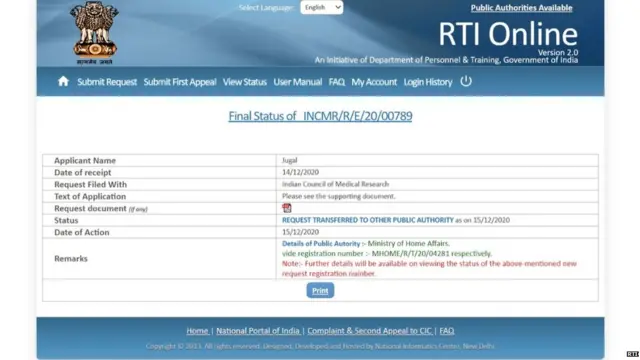Click the Text of Application label
Viewport: 640px width, 360px height.
click(90, 196)
